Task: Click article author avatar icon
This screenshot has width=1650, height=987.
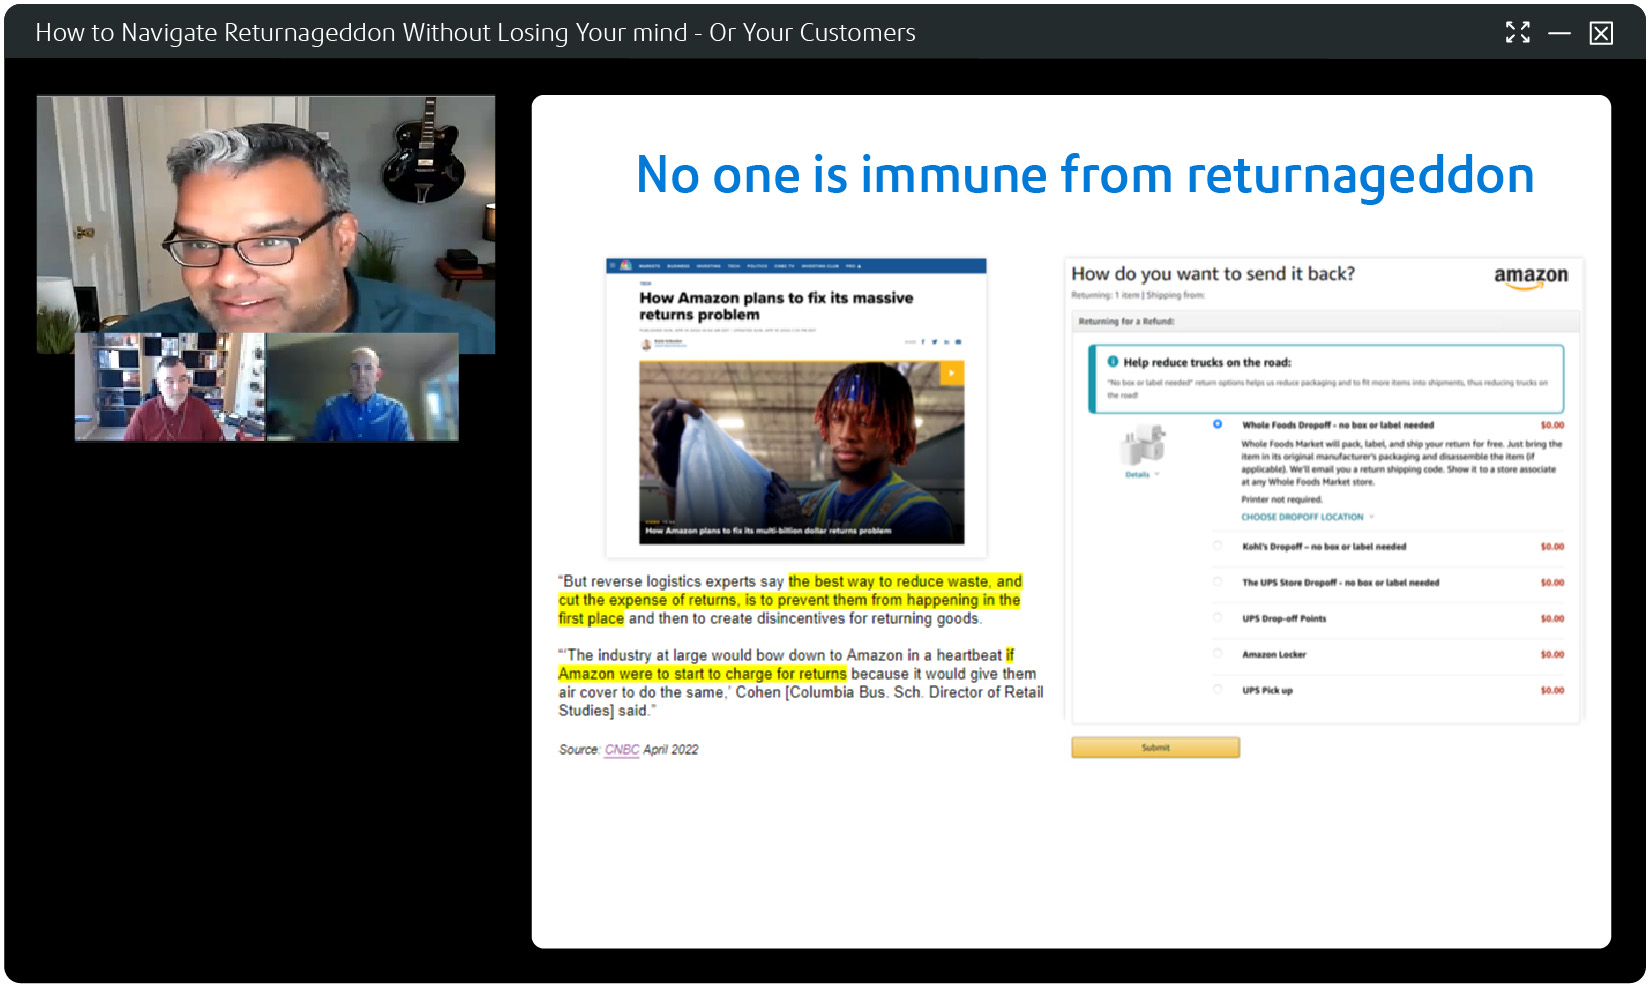Action: (646, 343)
